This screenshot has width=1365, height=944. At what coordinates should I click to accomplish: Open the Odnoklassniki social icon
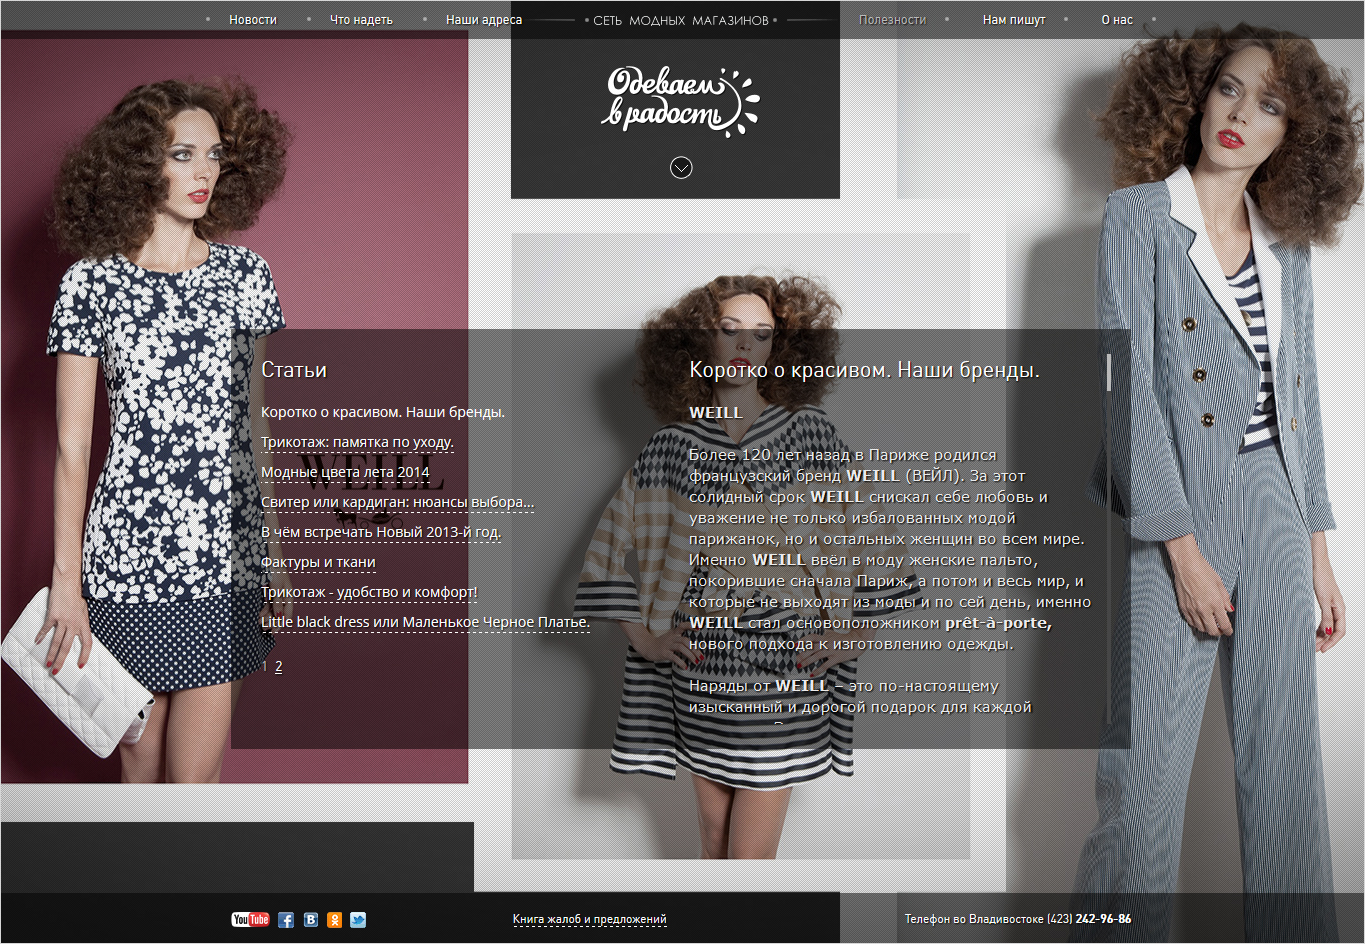coord(334,920)
